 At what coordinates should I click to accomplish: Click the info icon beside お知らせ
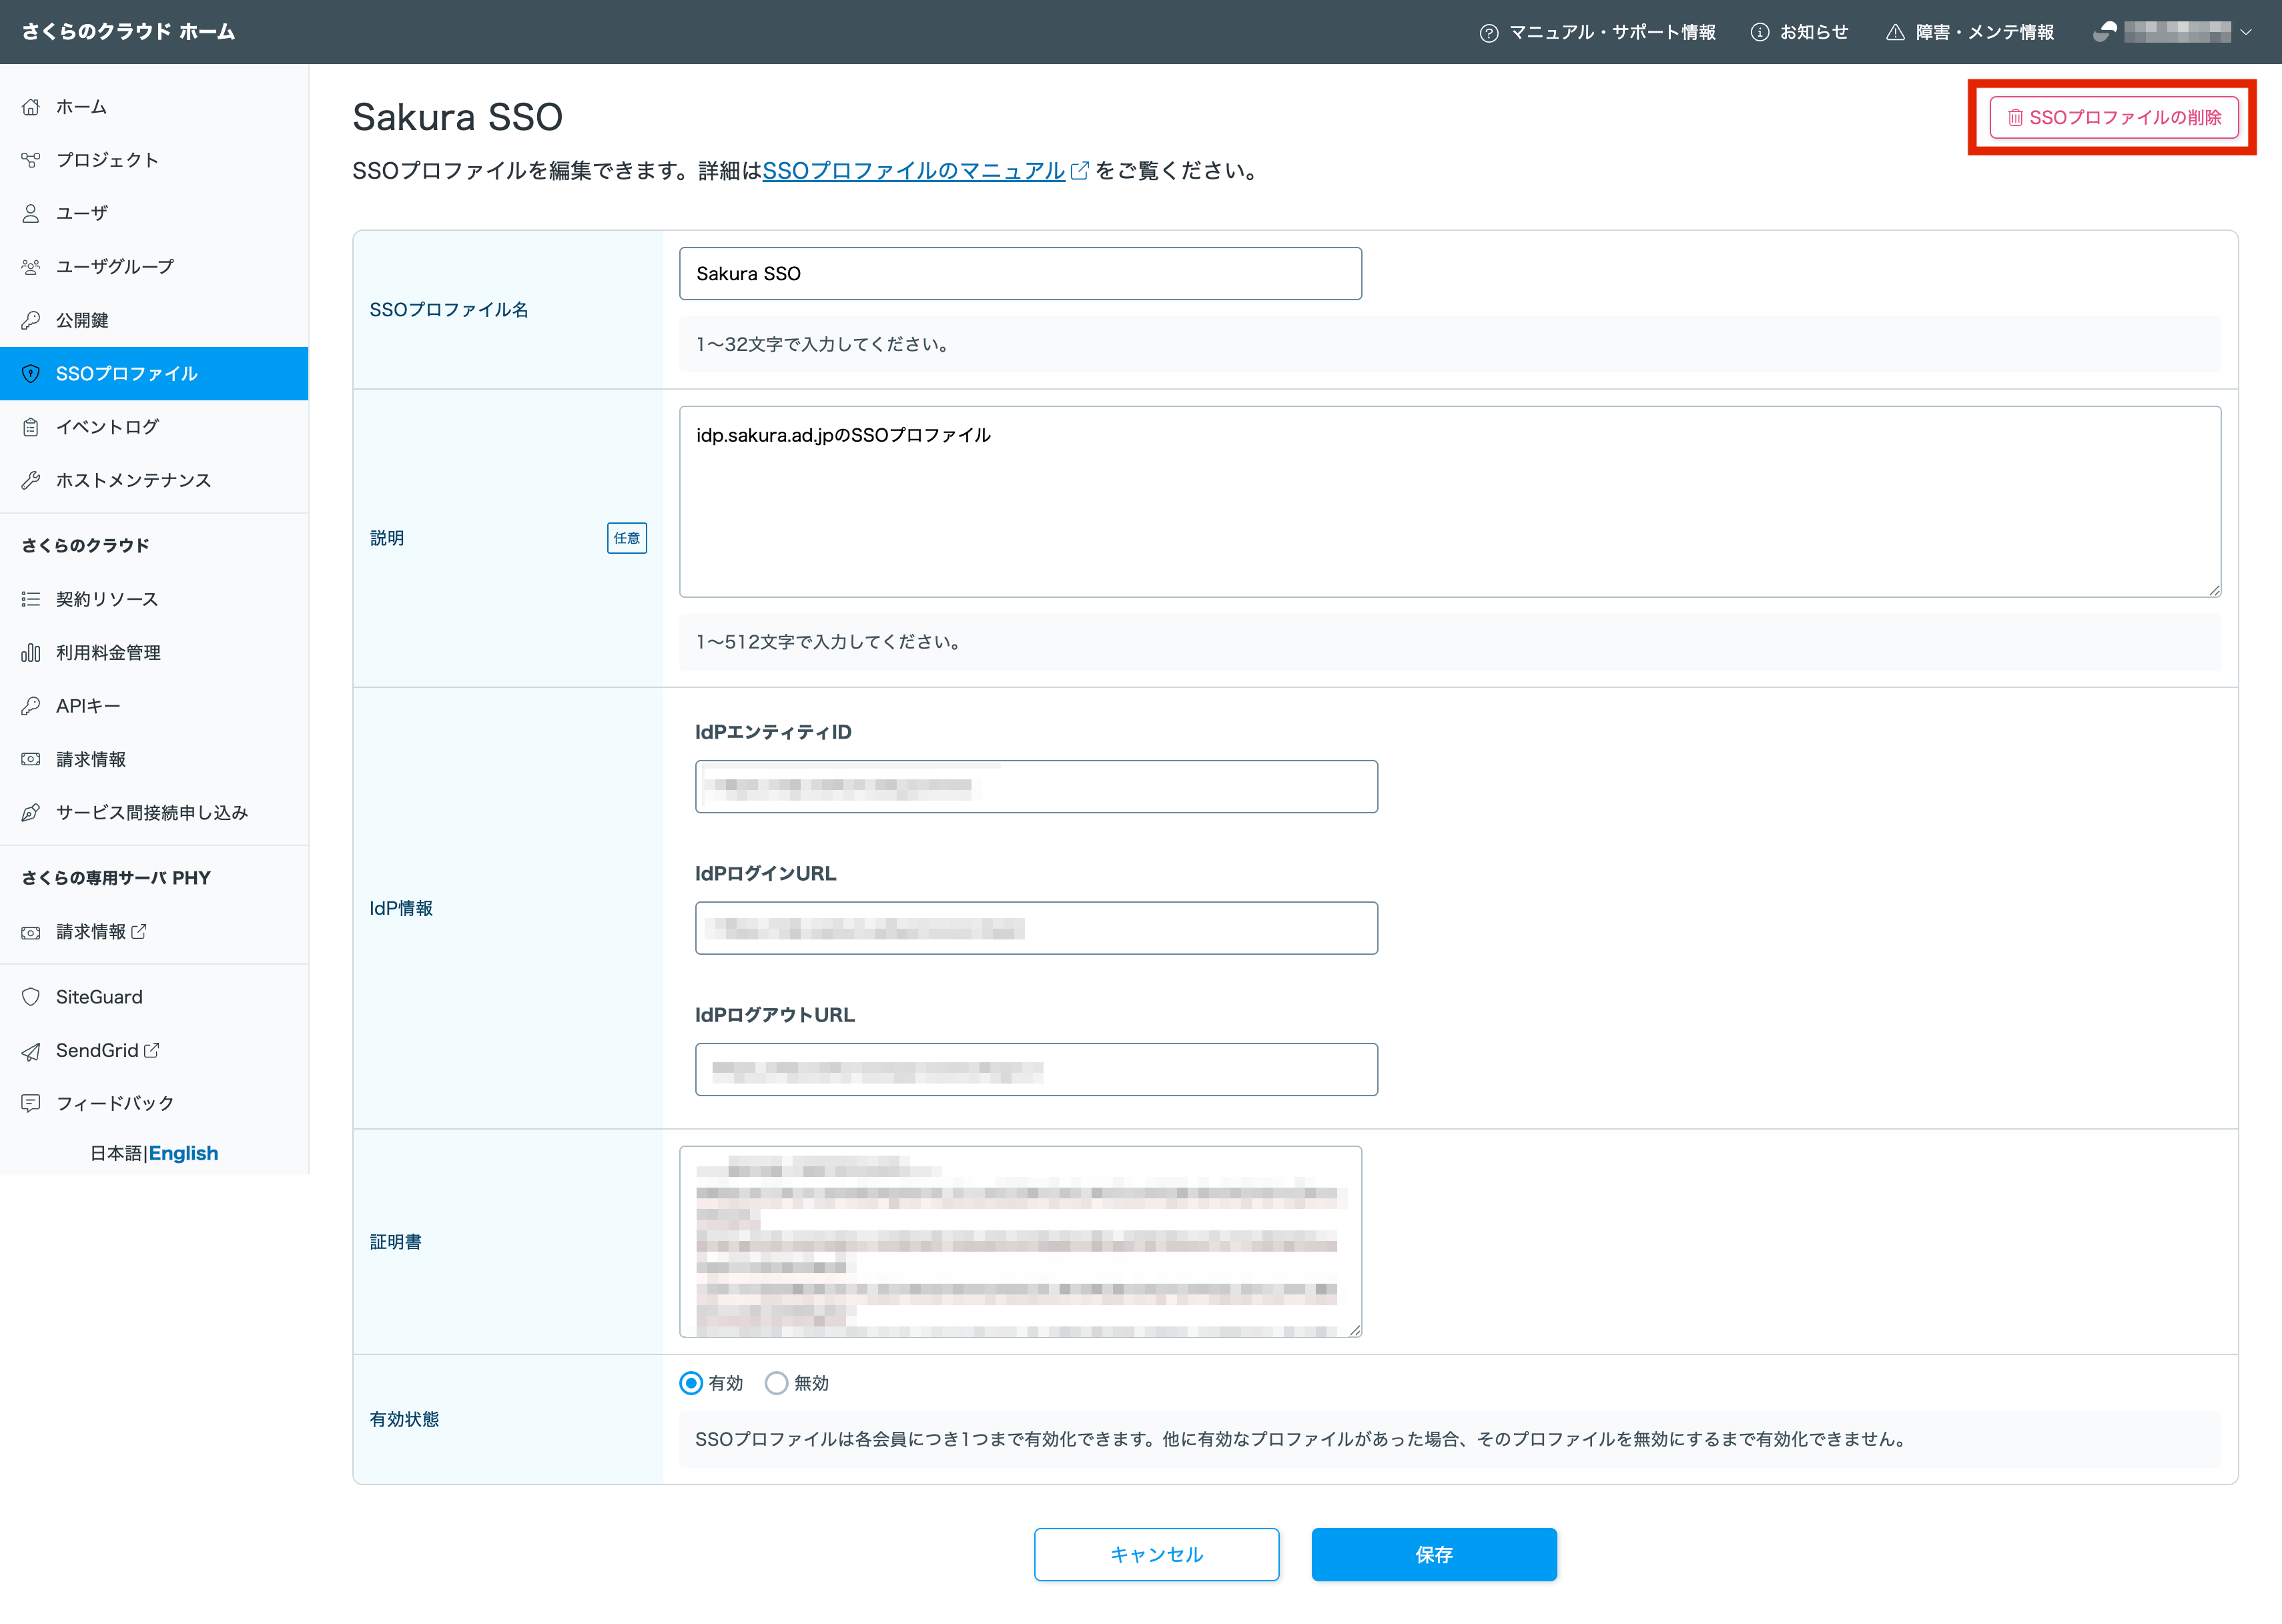pyautogui.click(x=1760, y=33)
